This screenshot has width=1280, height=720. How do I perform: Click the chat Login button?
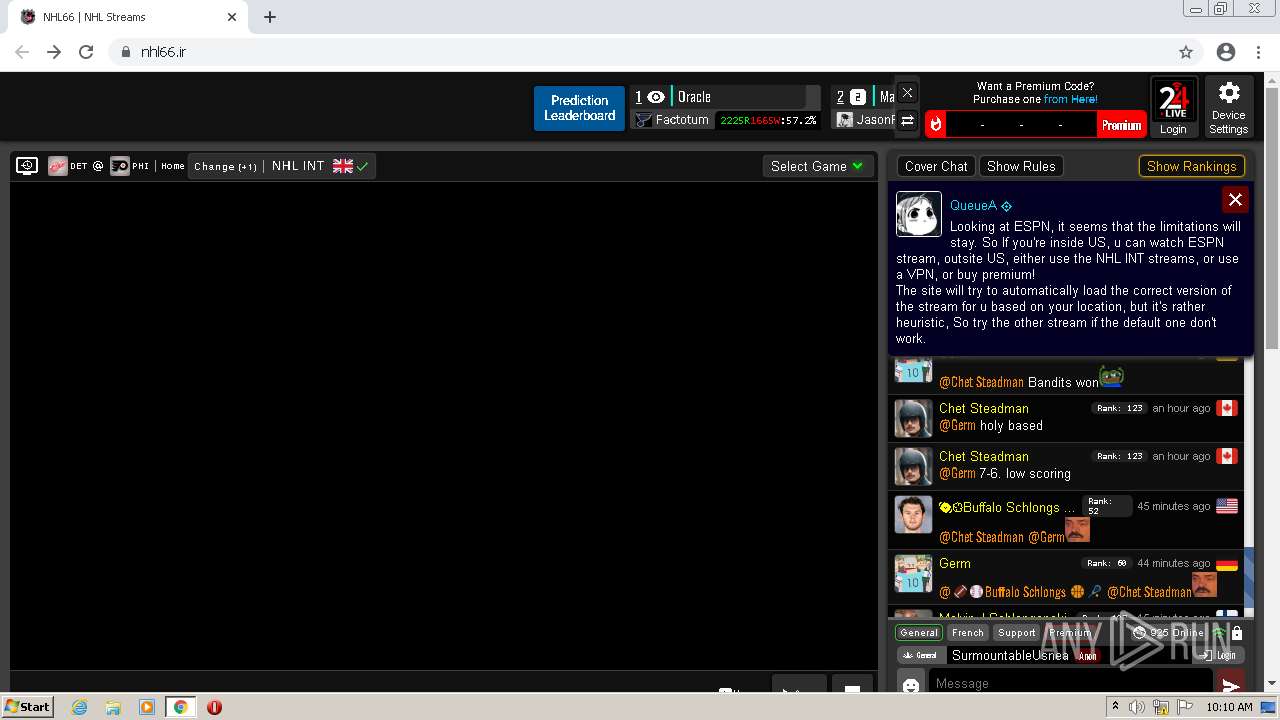[x=1219, y=655]
